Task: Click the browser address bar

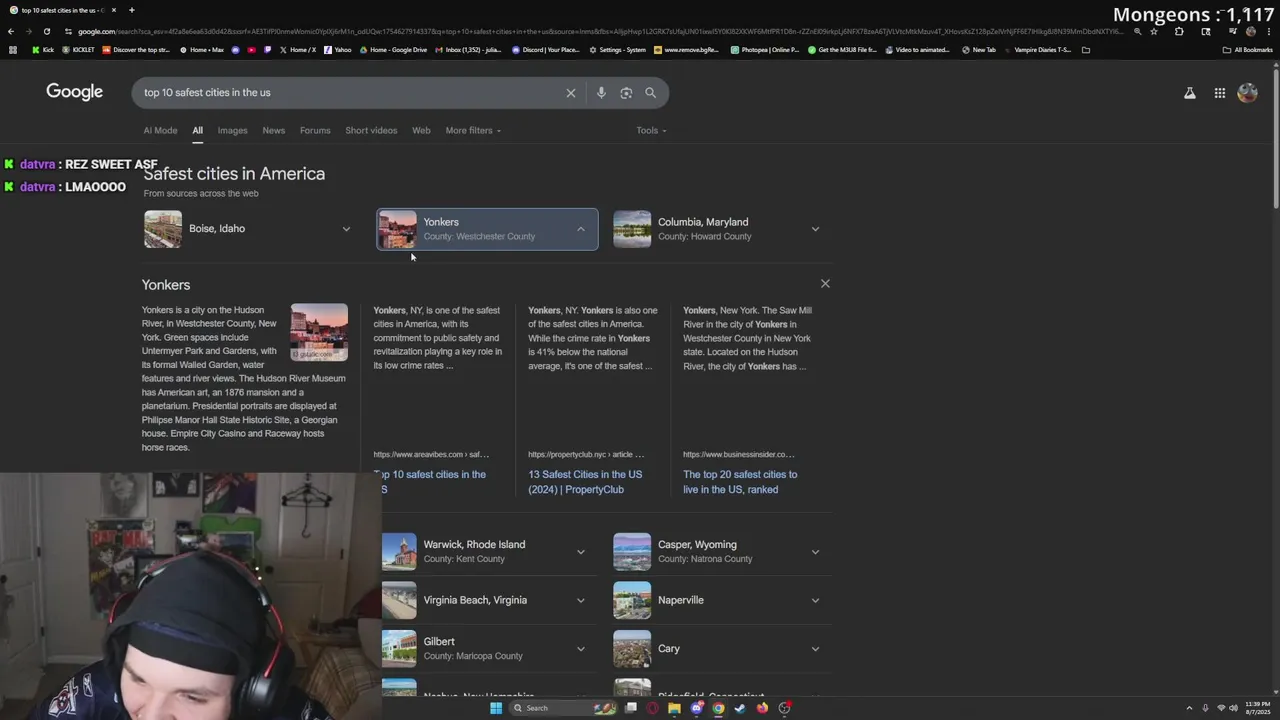Action: click(x=600, y=31)
